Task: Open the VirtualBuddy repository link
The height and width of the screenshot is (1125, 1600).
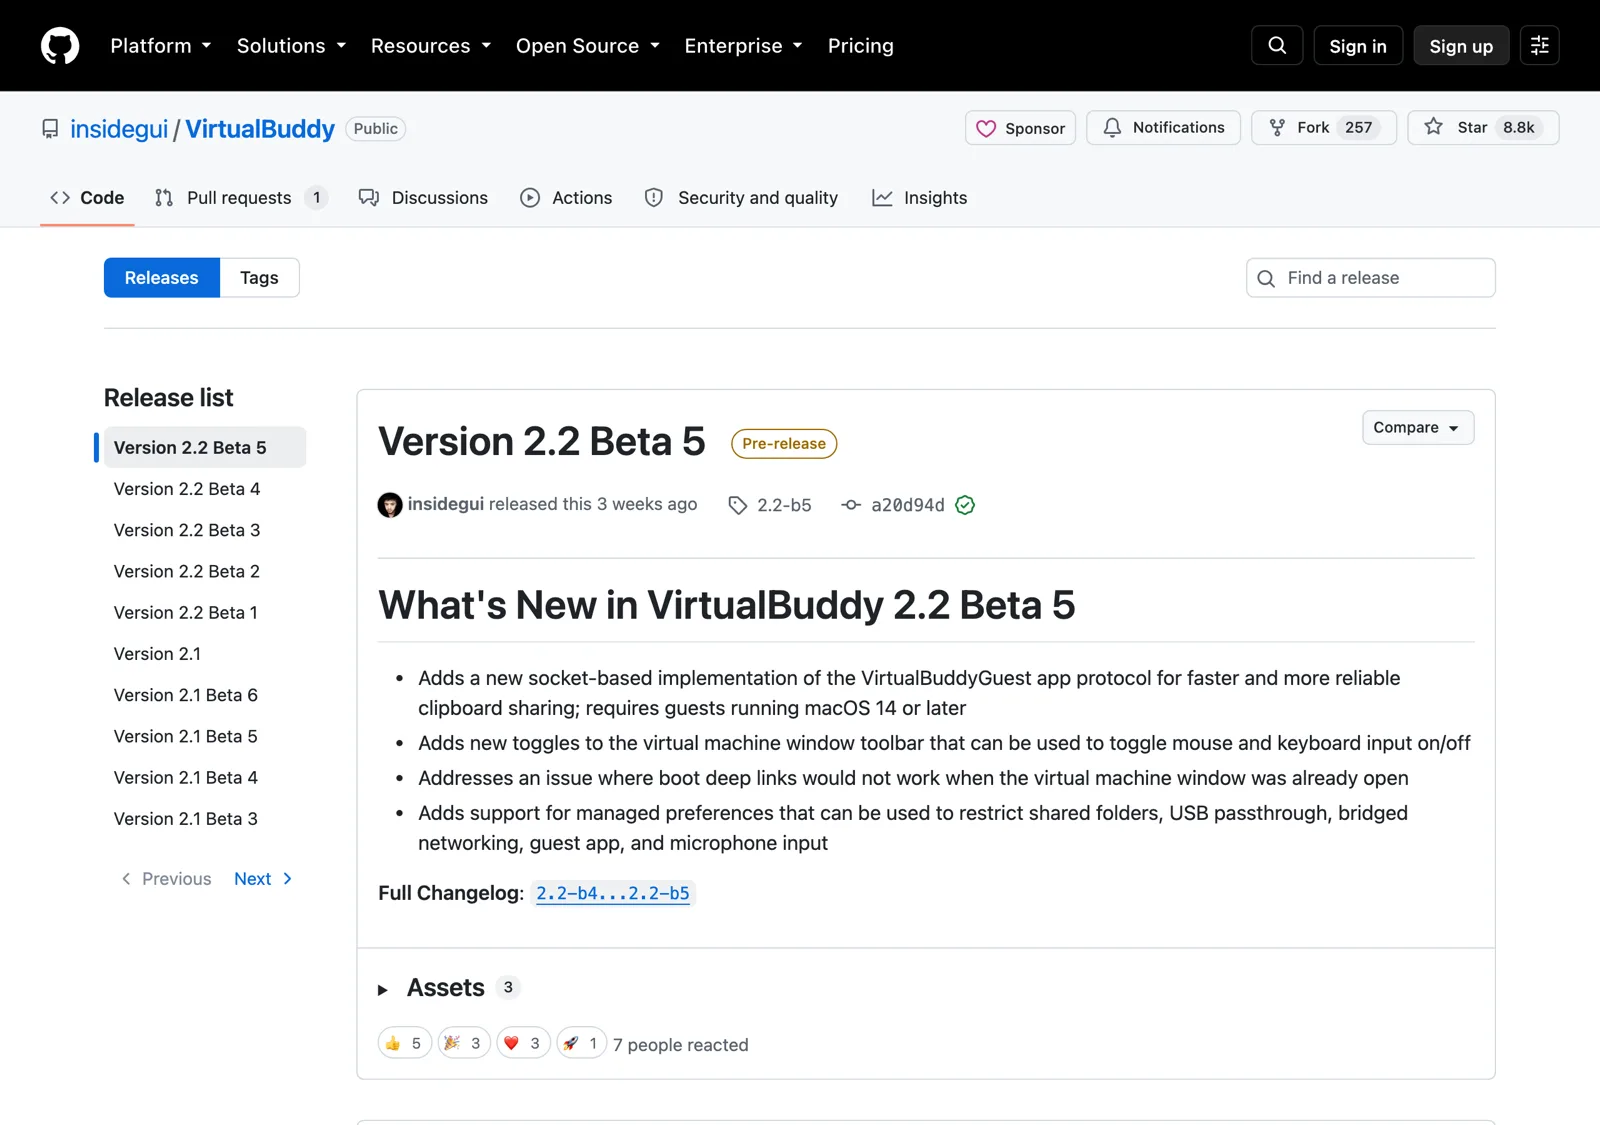Action: coord(260,129)
